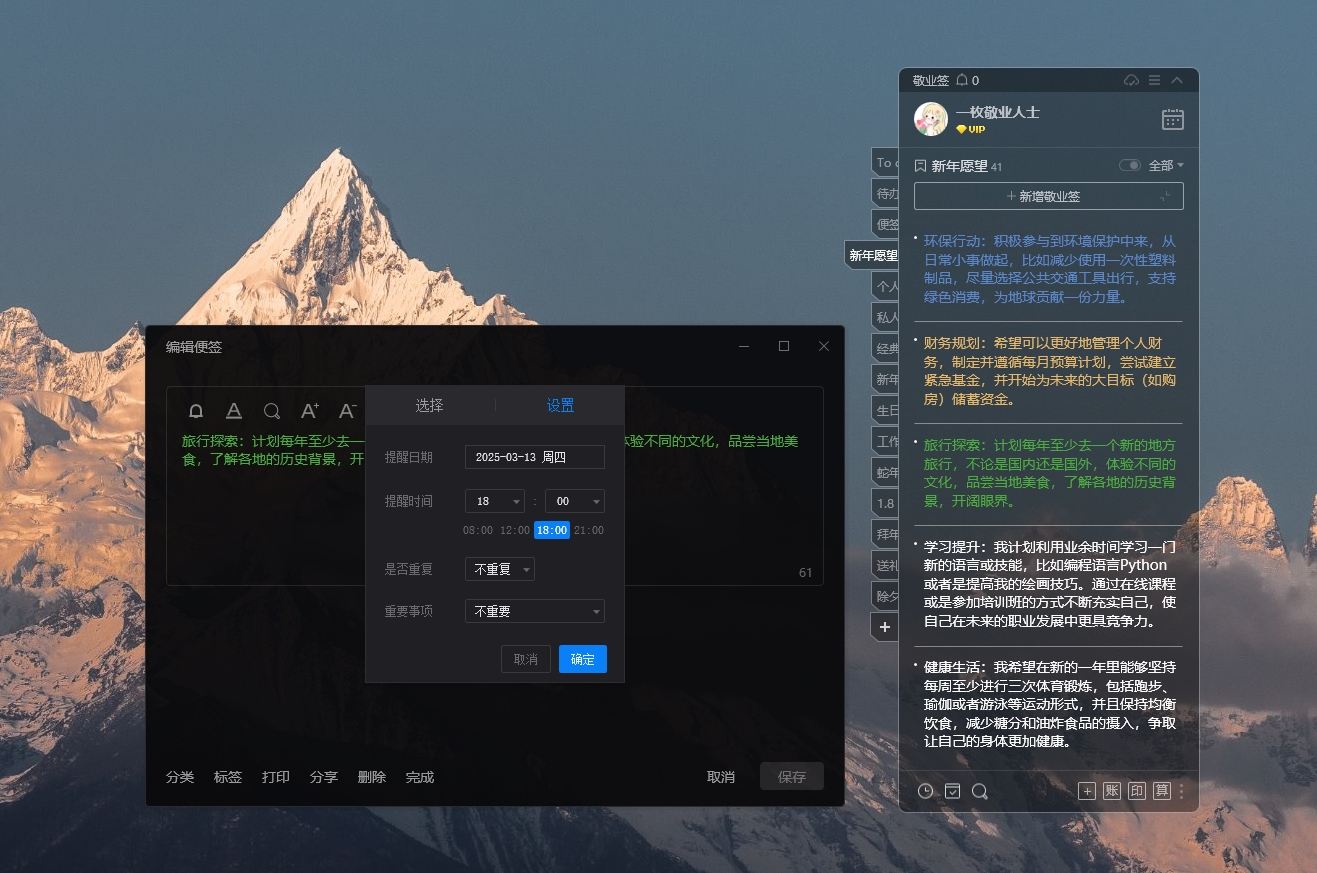Decrease font size with the A- icon
Viewport: 1317px width, 873px height.
click(x=348, y=410)
